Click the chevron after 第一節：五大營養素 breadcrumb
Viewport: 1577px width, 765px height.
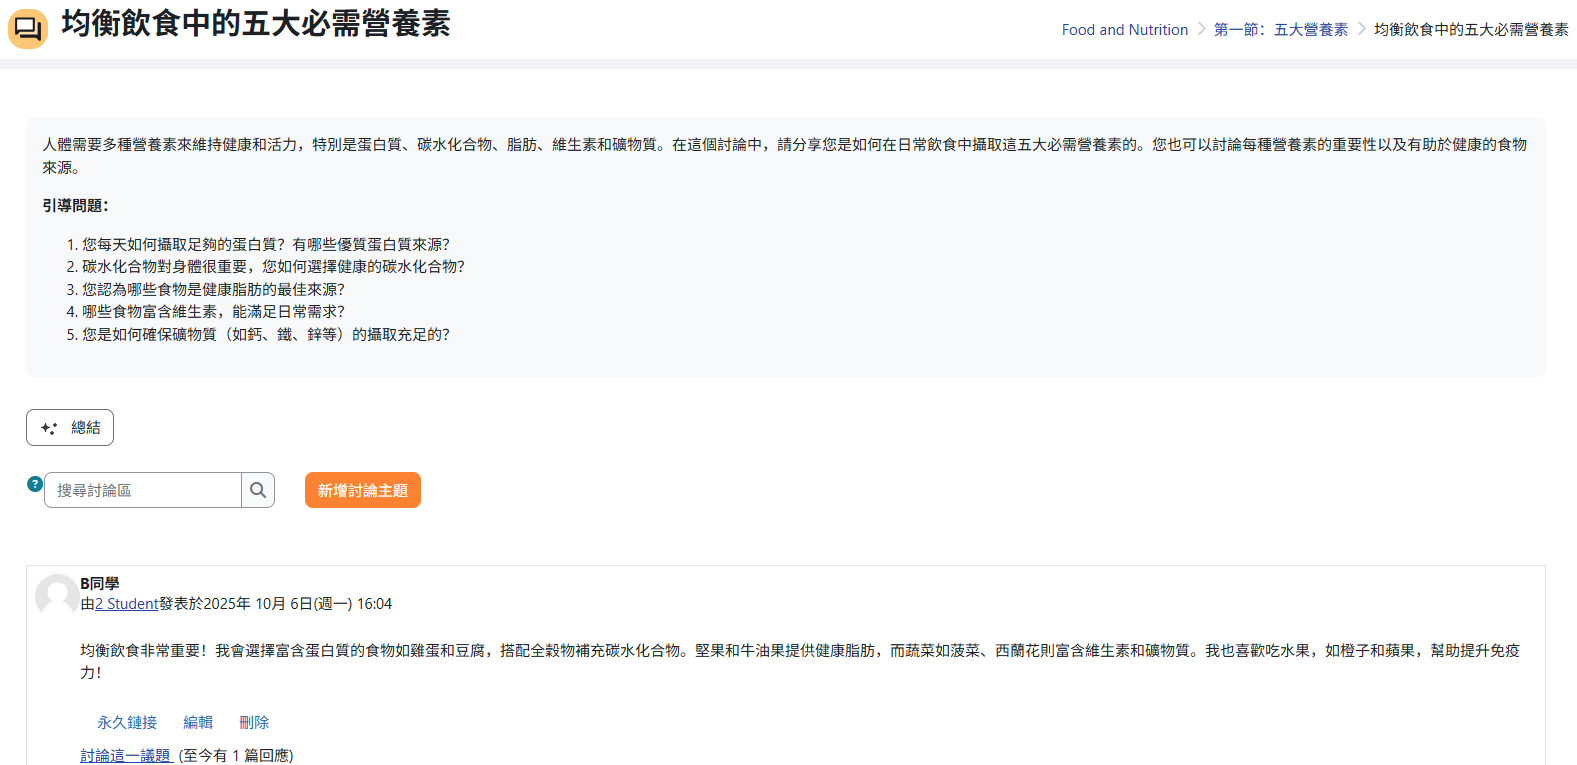[x=1361, y=29]
